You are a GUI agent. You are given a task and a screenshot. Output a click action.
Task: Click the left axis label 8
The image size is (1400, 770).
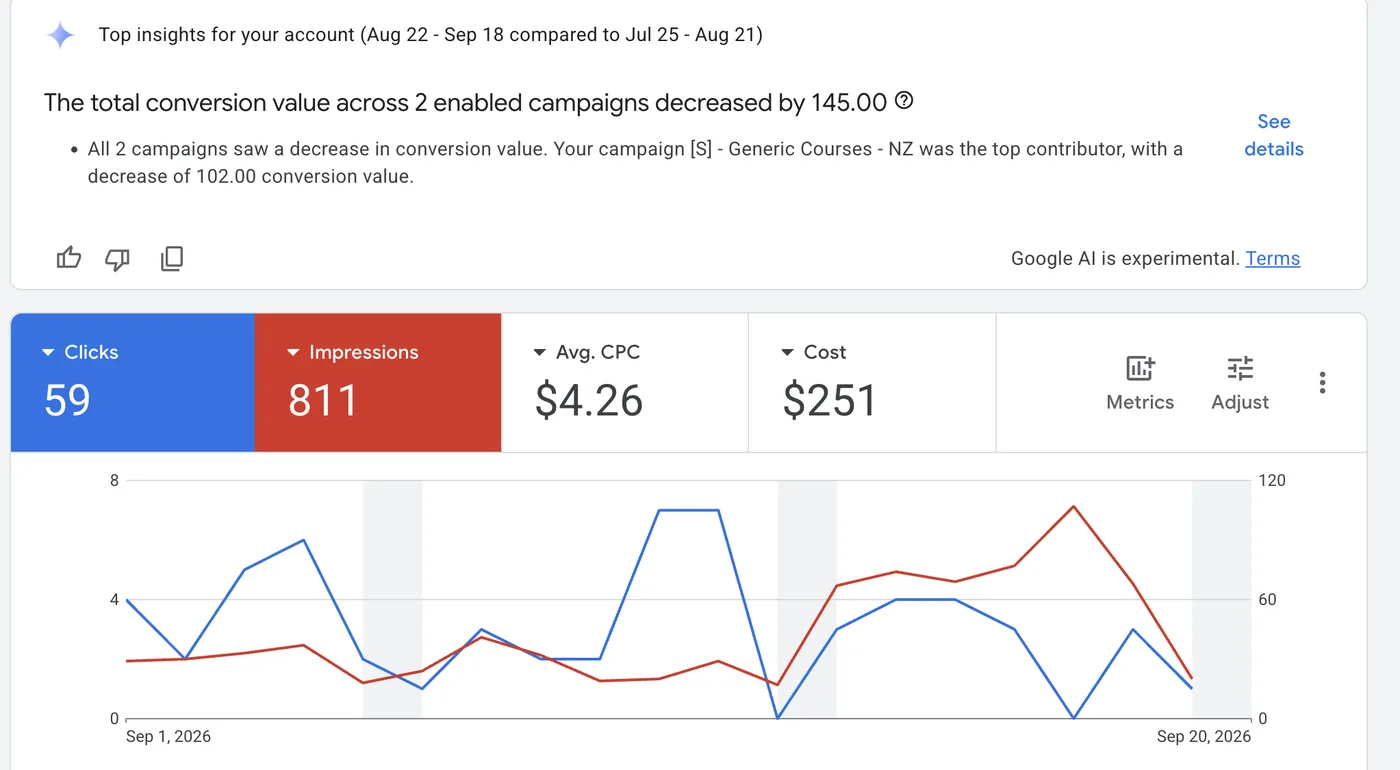click(114, 481)
